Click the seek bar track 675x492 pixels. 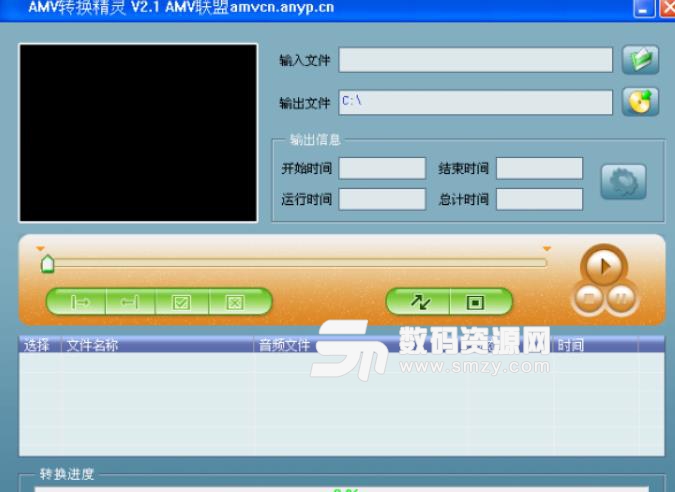tap(297, 263)
